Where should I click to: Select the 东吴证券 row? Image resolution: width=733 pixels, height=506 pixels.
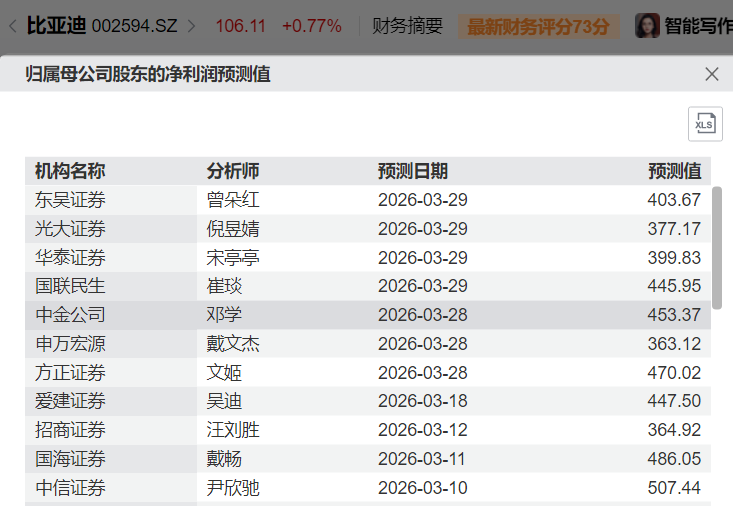[368, 200]
